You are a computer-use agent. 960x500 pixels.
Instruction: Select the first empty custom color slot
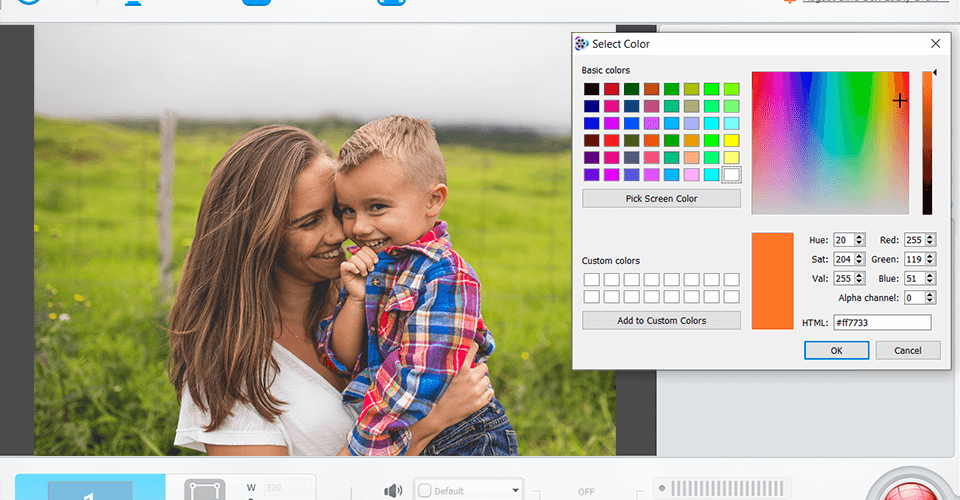coord(591,280)
